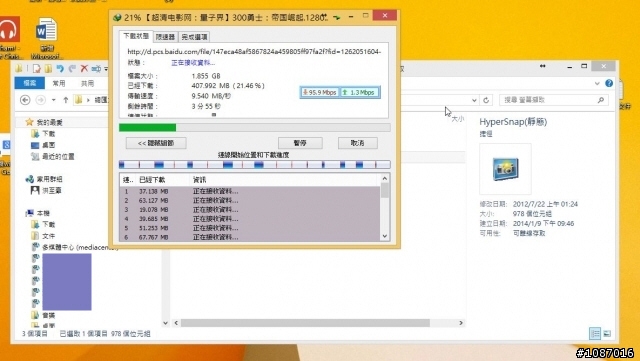Click the scroll down arrow of connection list

tap(384, 236)
